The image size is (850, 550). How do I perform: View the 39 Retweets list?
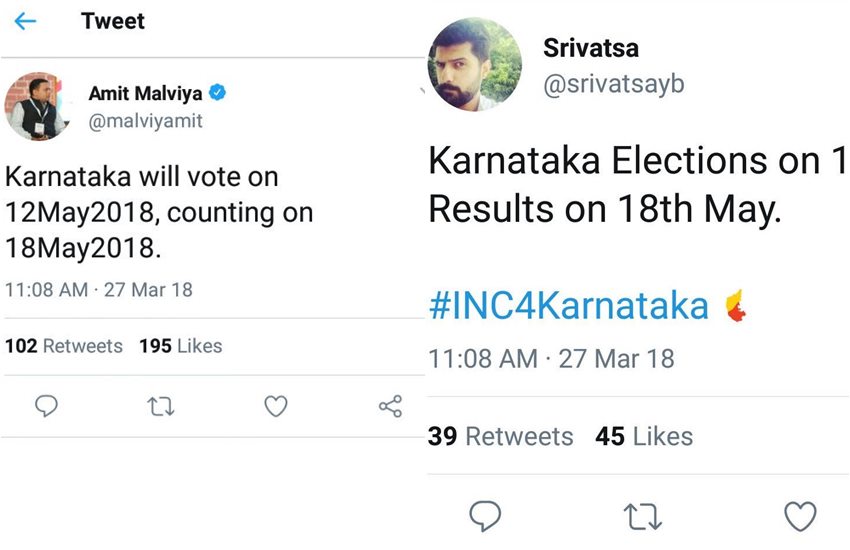pos(500,436)
